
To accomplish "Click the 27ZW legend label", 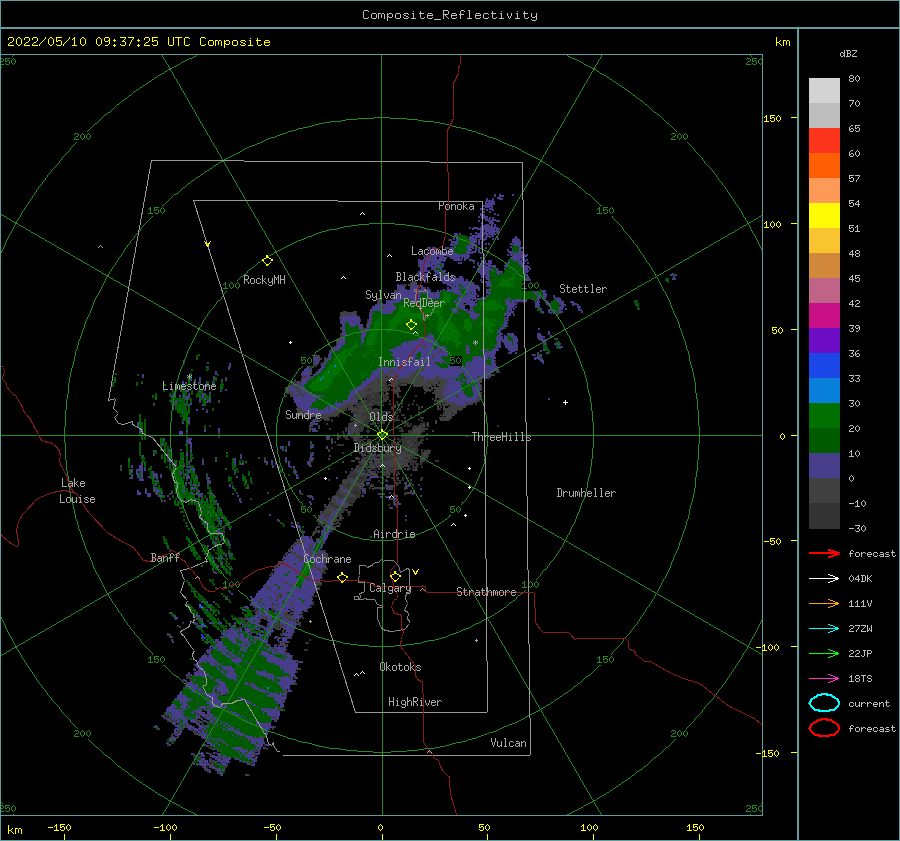I will click(860, 629).
